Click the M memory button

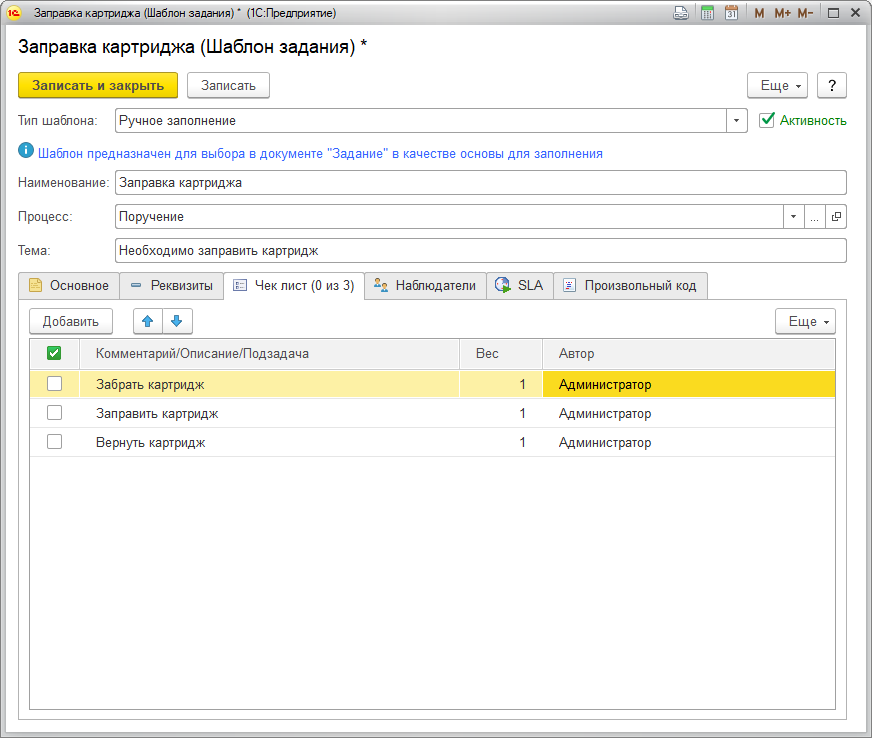(759, 13)
